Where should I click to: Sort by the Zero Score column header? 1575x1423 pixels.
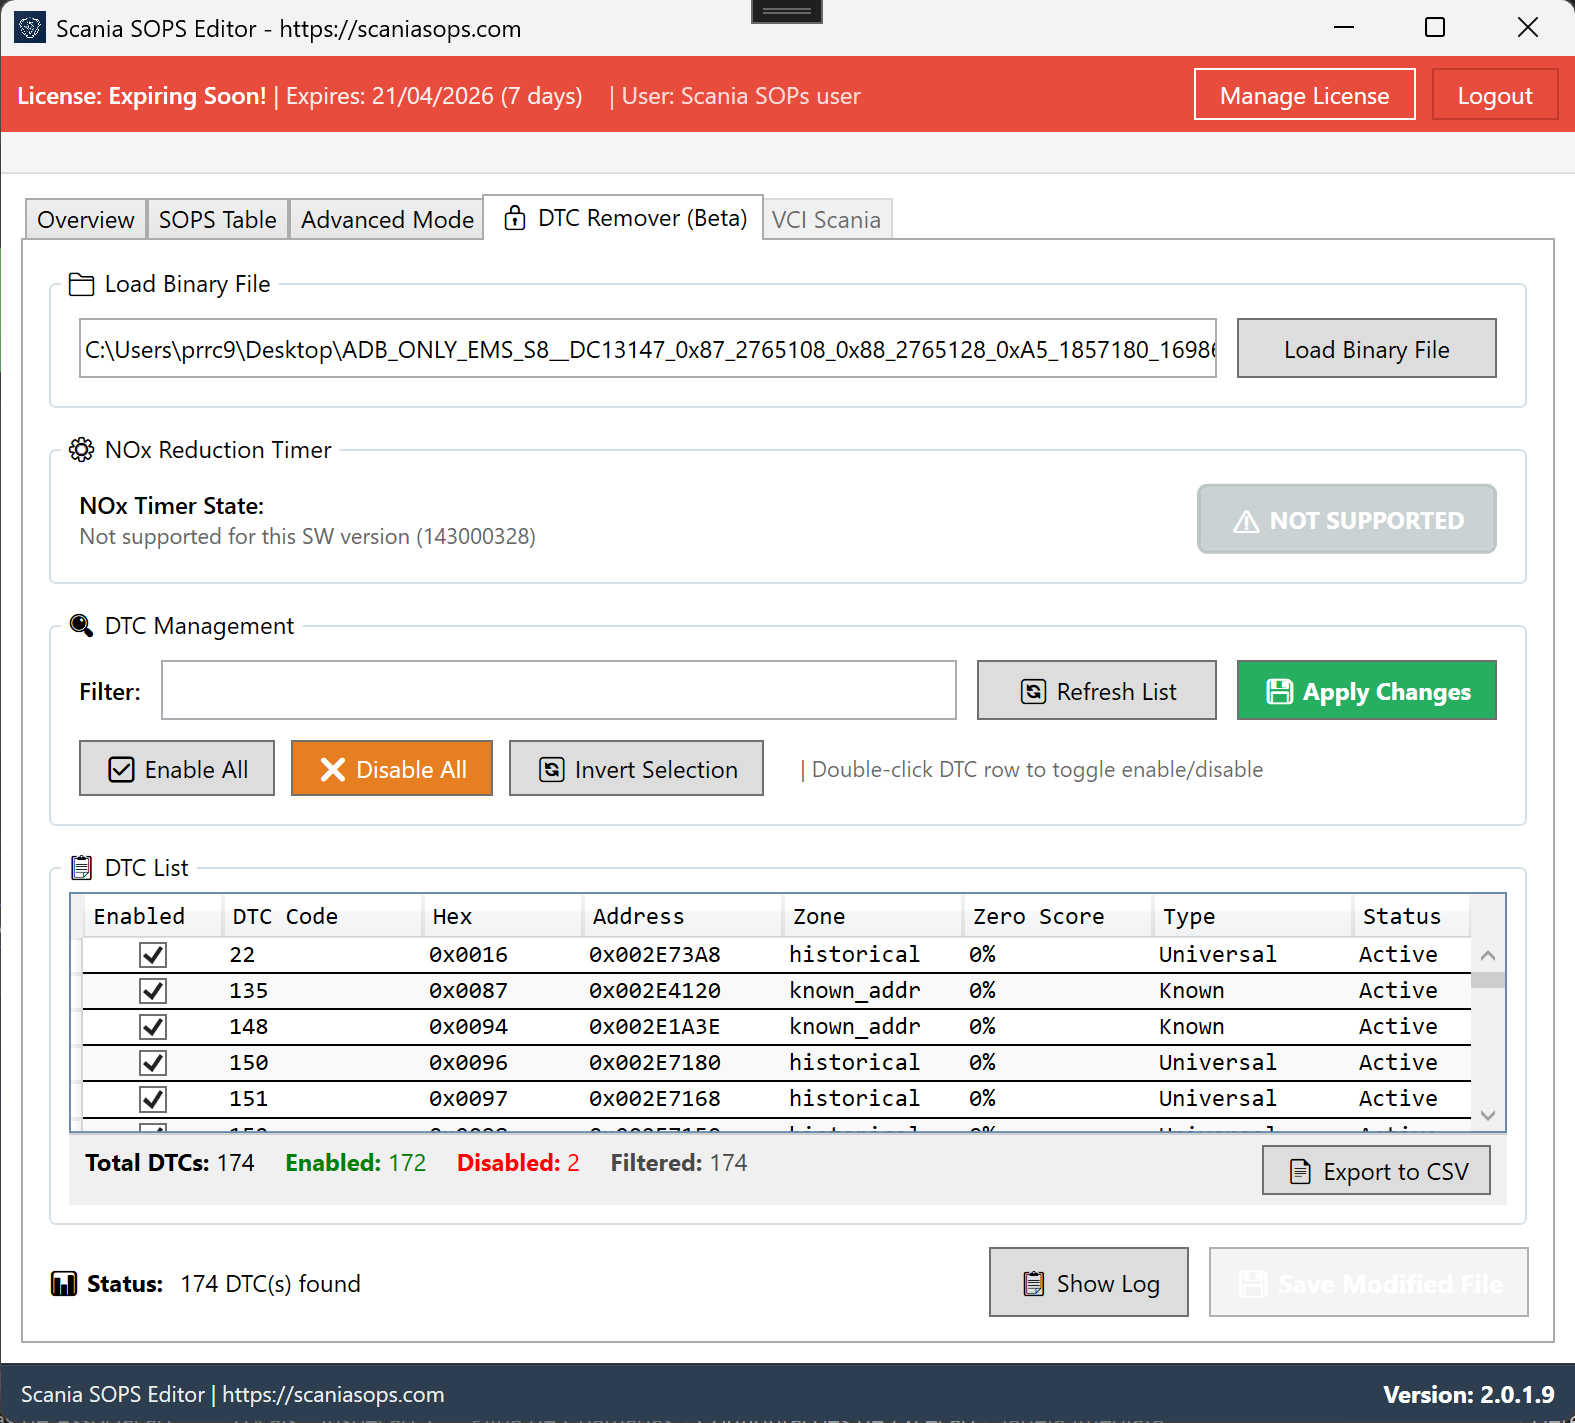click(x=1058, y=917)
